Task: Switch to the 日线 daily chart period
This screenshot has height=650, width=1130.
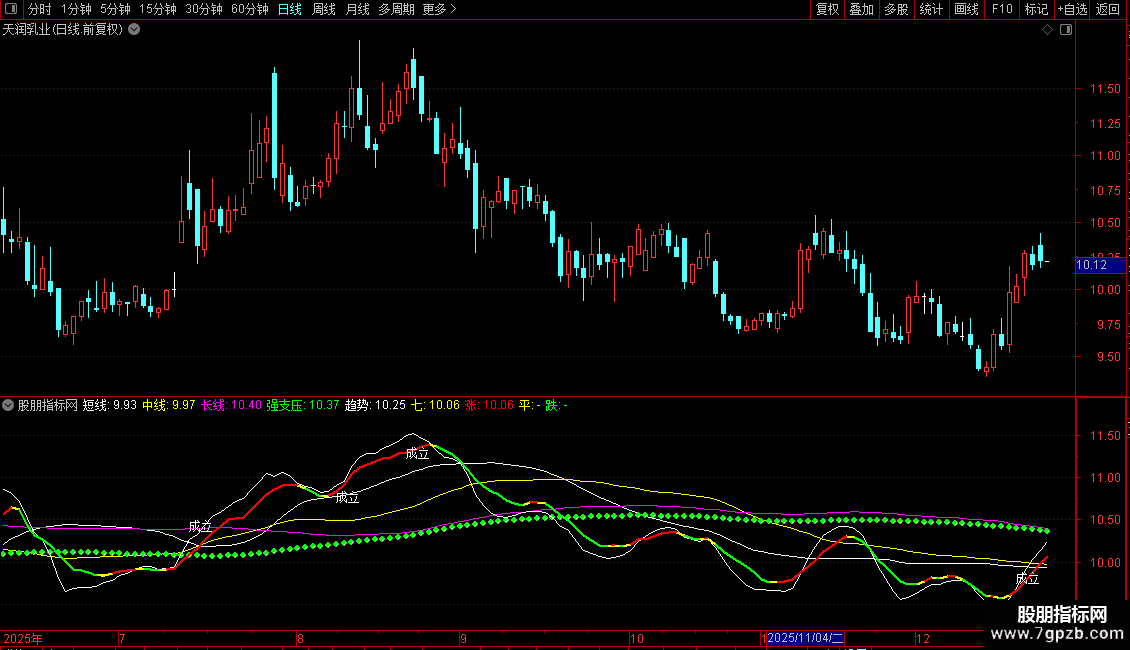Action: tap(289, 9)
